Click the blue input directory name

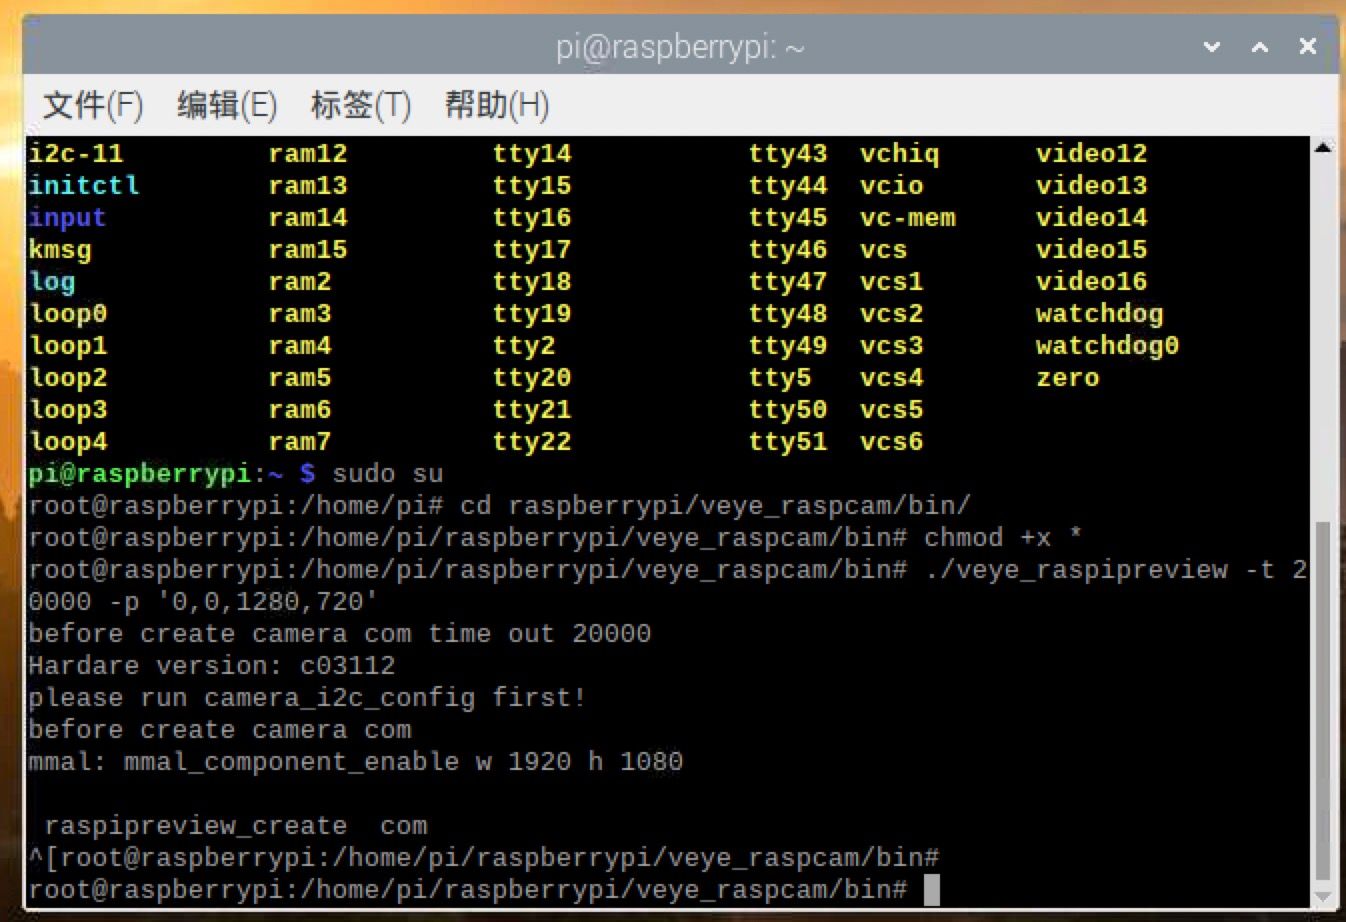click(x=67, y=218)
